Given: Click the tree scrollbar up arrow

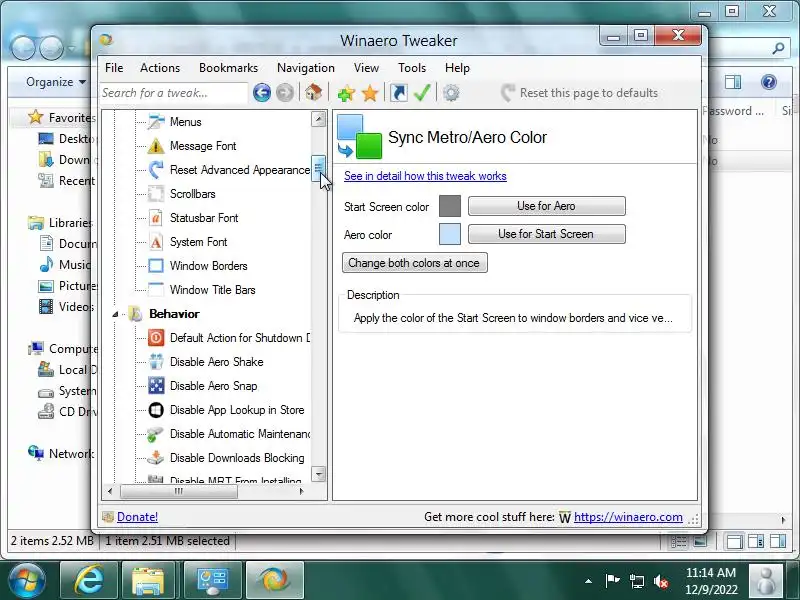Looking at the screenshot, I should pos(318,119).
